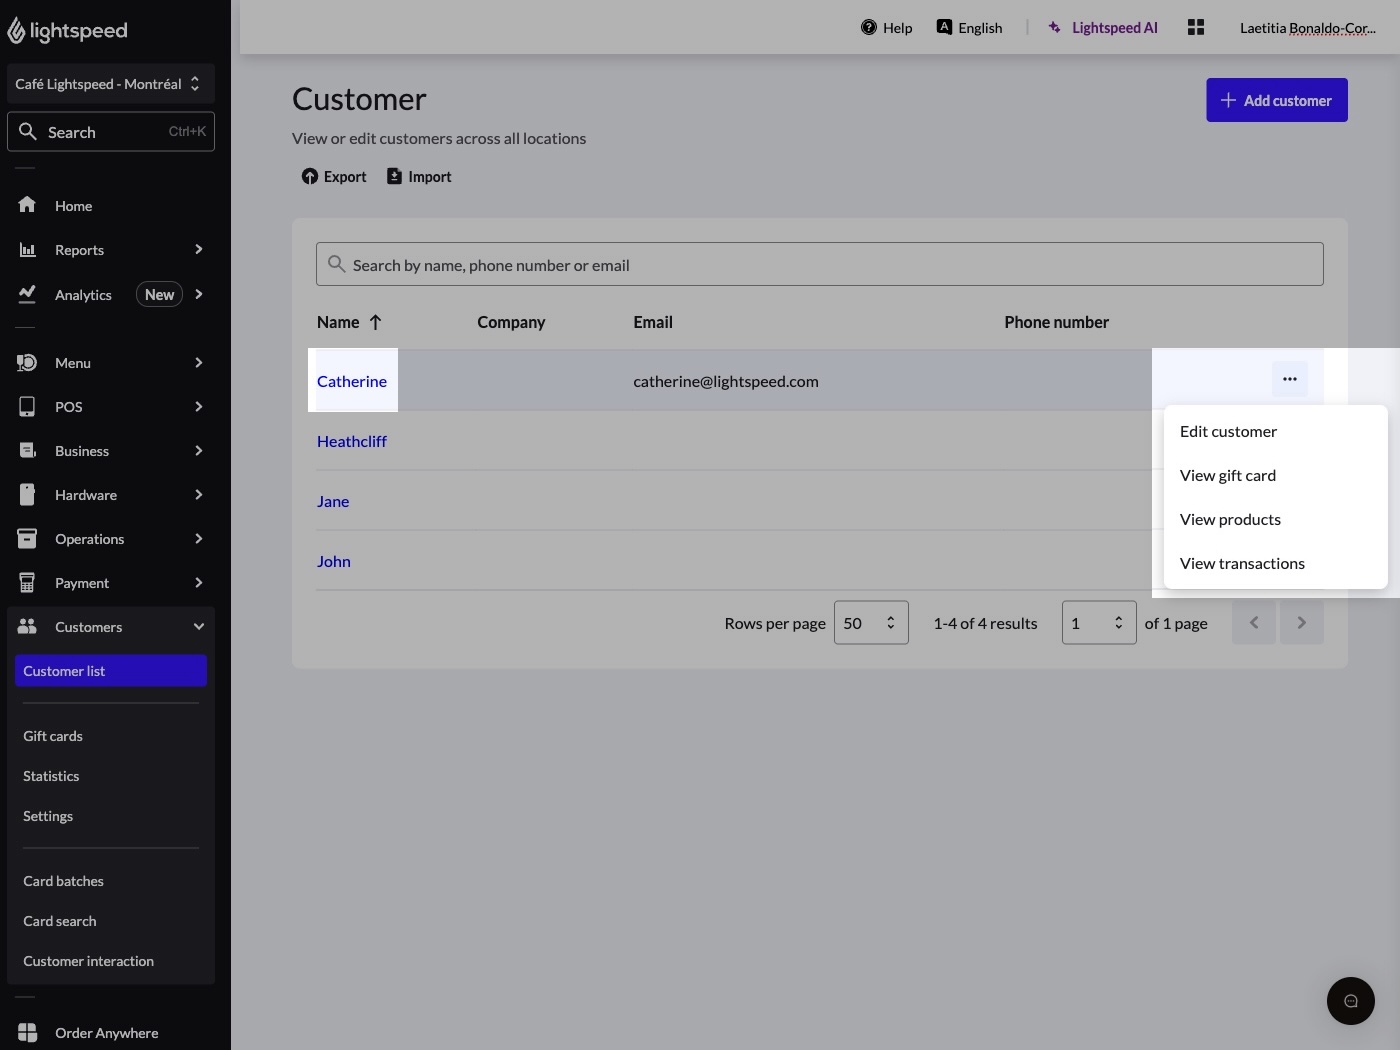Click the Lightspeed logo icon
1400x1050 pixels.
(17, 31)
